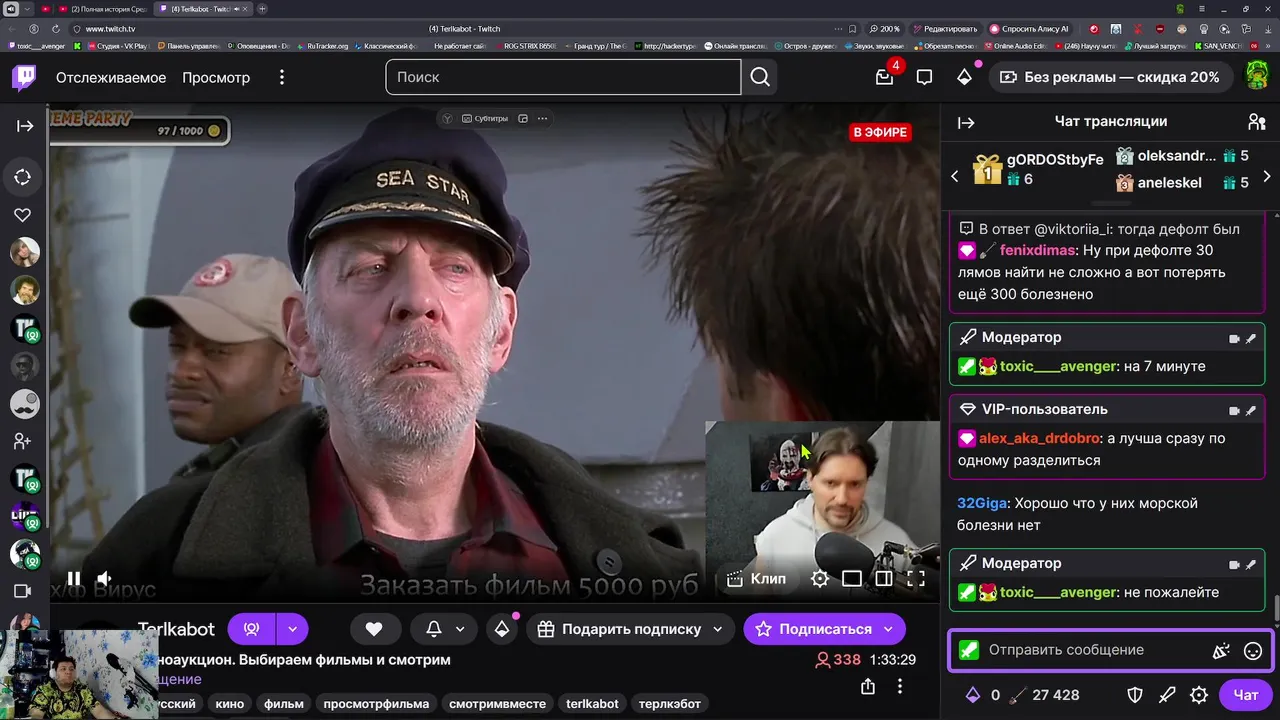Click the Отправить сообщение chat input
1280x720 pixels.
[x=1096, y=650]
